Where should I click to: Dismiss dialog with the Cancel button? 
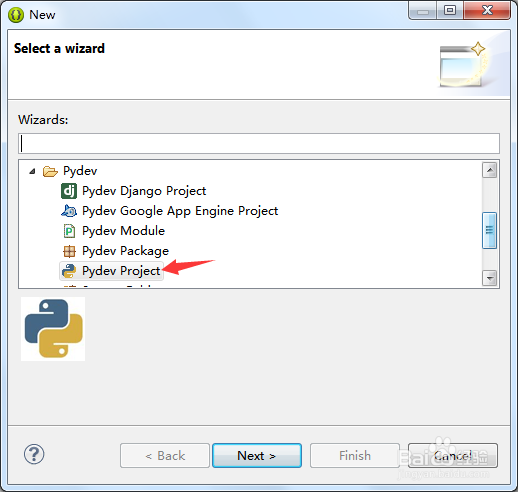[453, 455]
